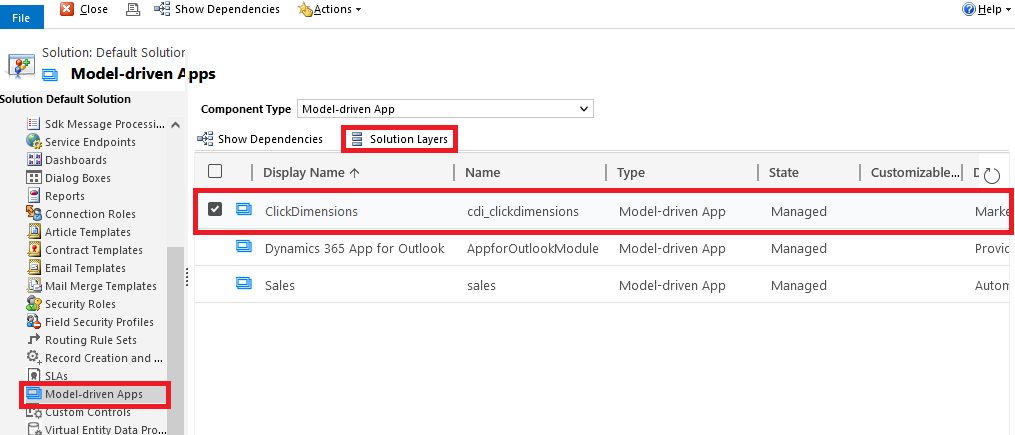Screen dimensions: 1015x435
Task: Click the Customizable column header
Action: pyautogui.click(x=915, y=173)
